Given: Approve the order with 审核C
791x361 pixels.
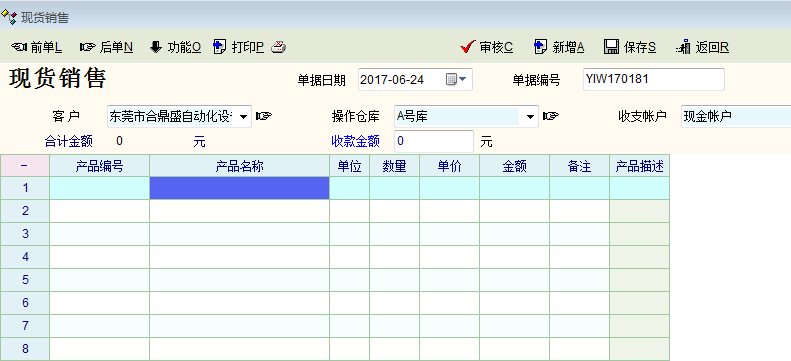Looking at the screenshot, I should (x=487, y=47).
